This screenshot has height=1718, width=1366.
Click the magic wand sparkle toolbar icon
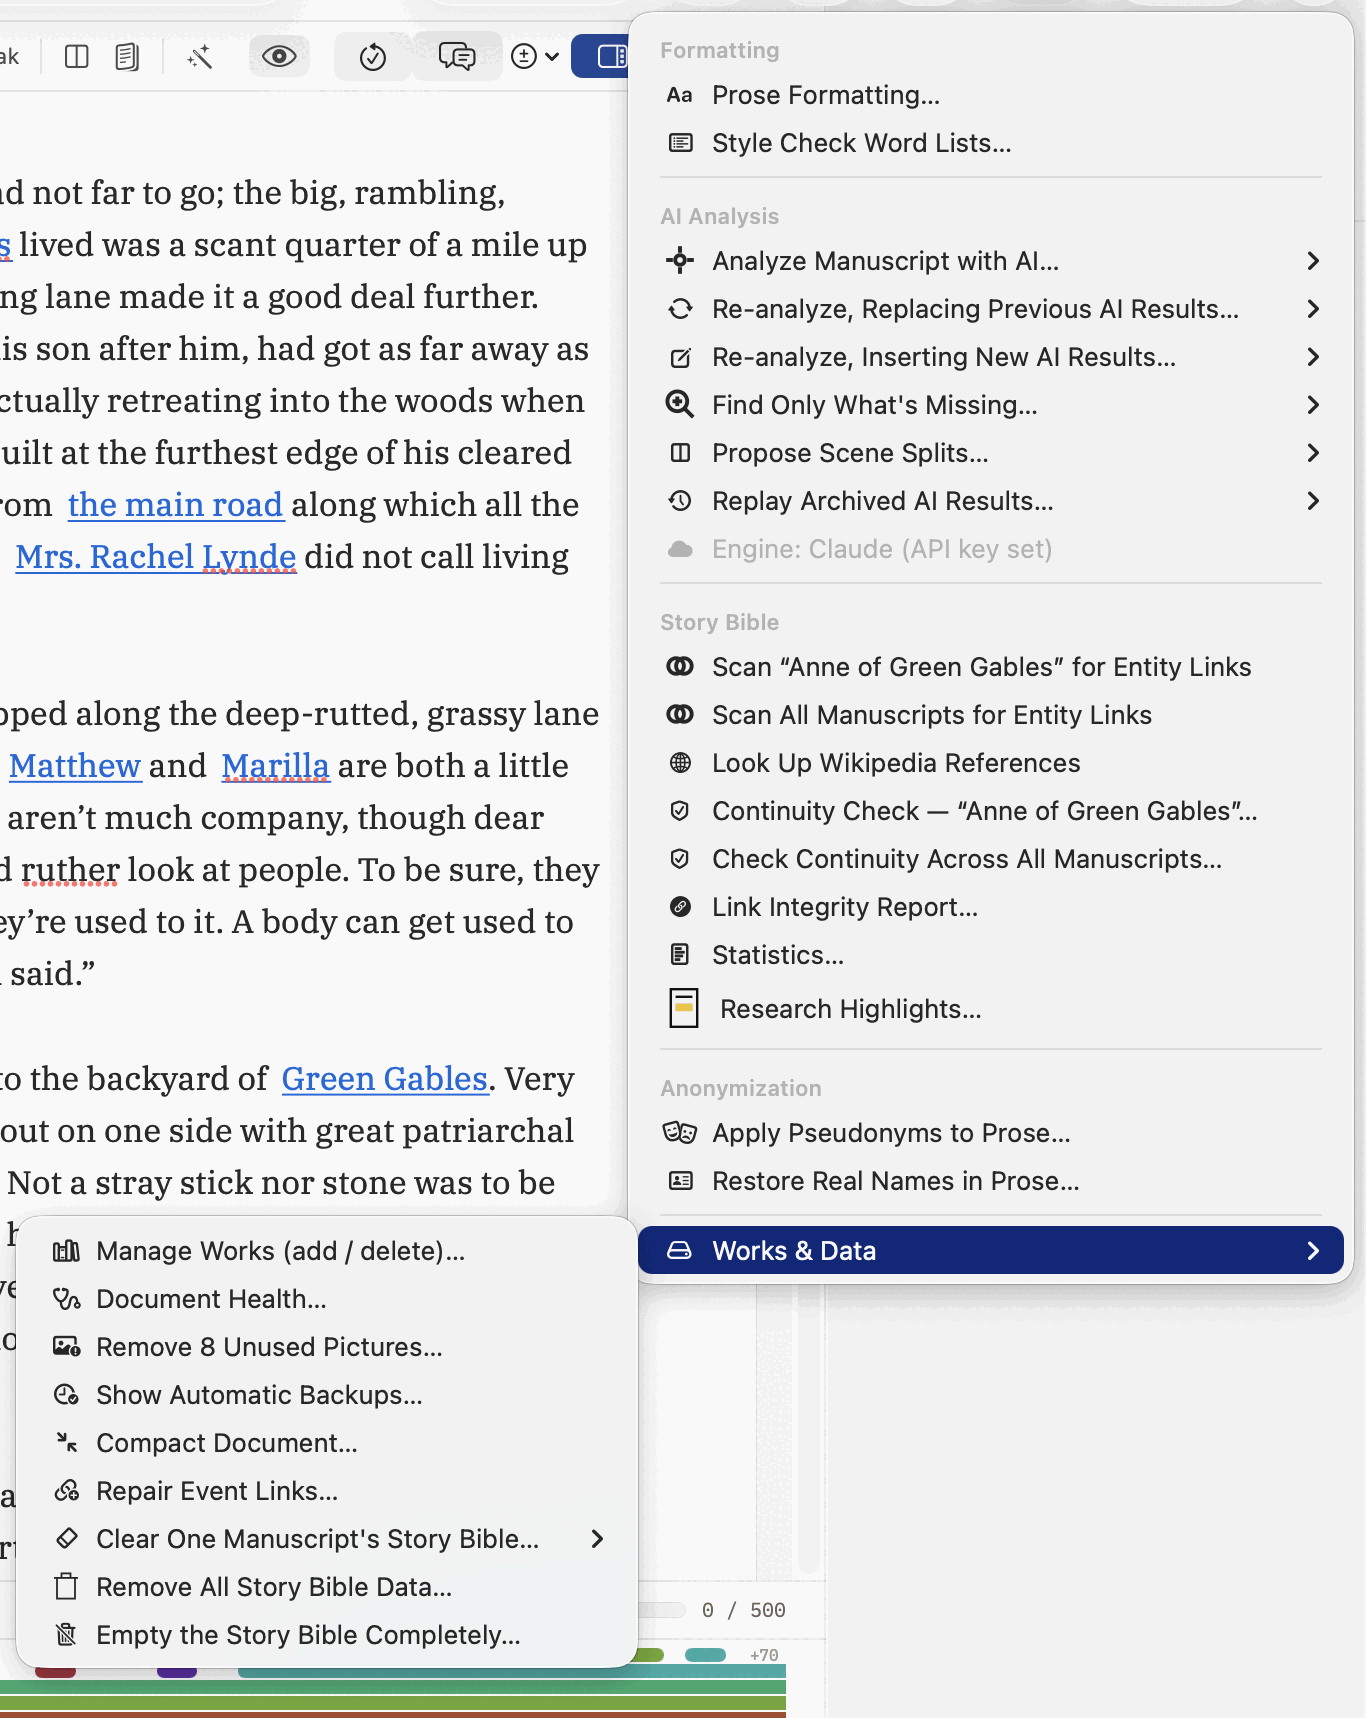click(x=200, y=57)
